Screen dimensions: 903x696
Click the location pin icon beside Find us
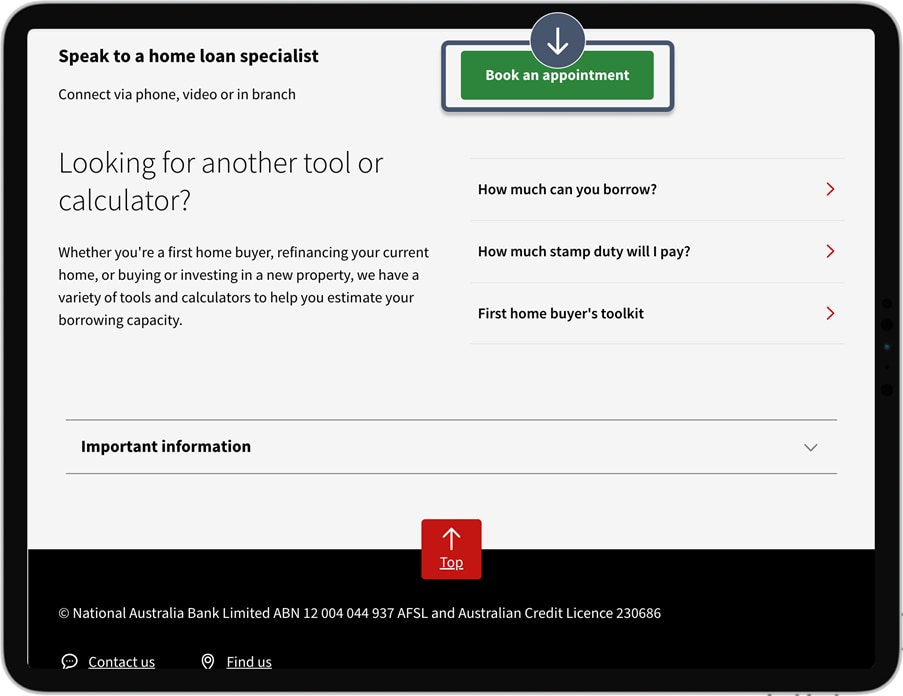pos(208,662)
